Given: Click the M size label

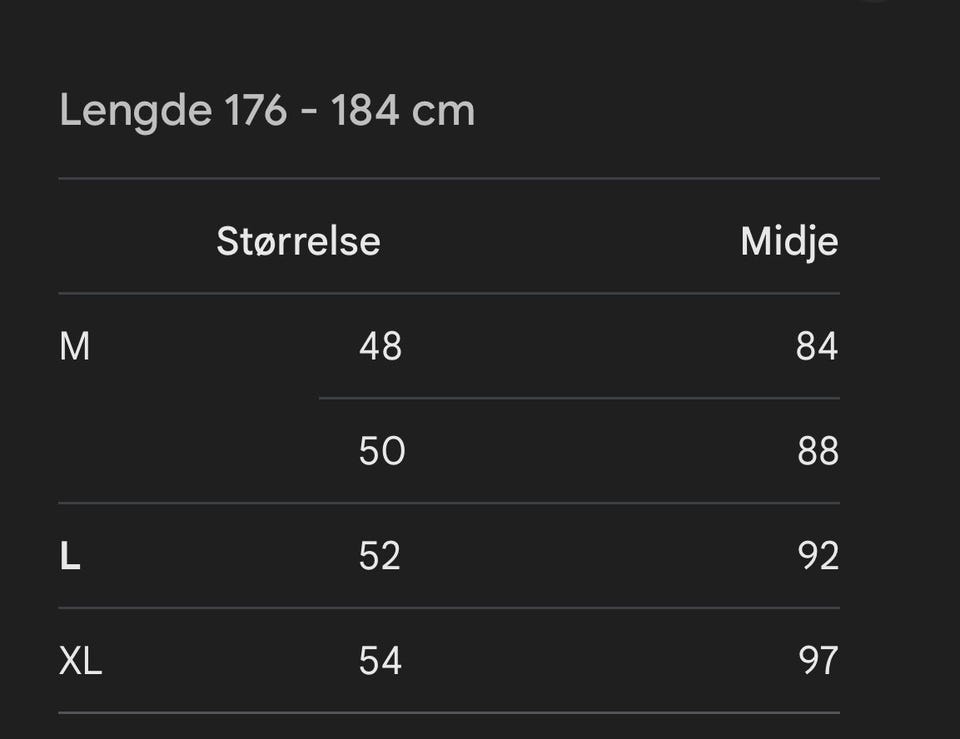Looking at the screenshot, I should point(75,346).
